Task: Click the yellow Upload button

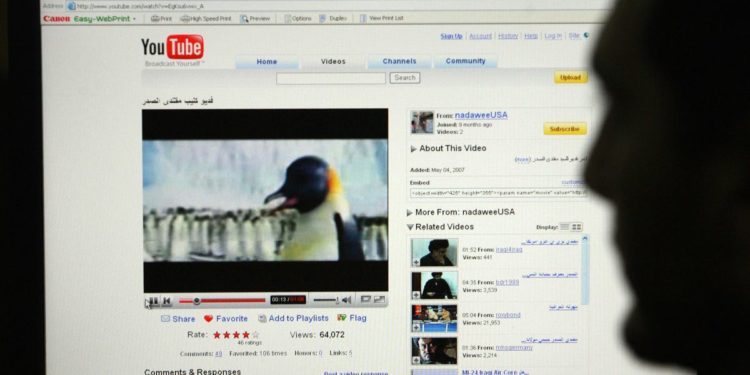Action: (571, 77)
